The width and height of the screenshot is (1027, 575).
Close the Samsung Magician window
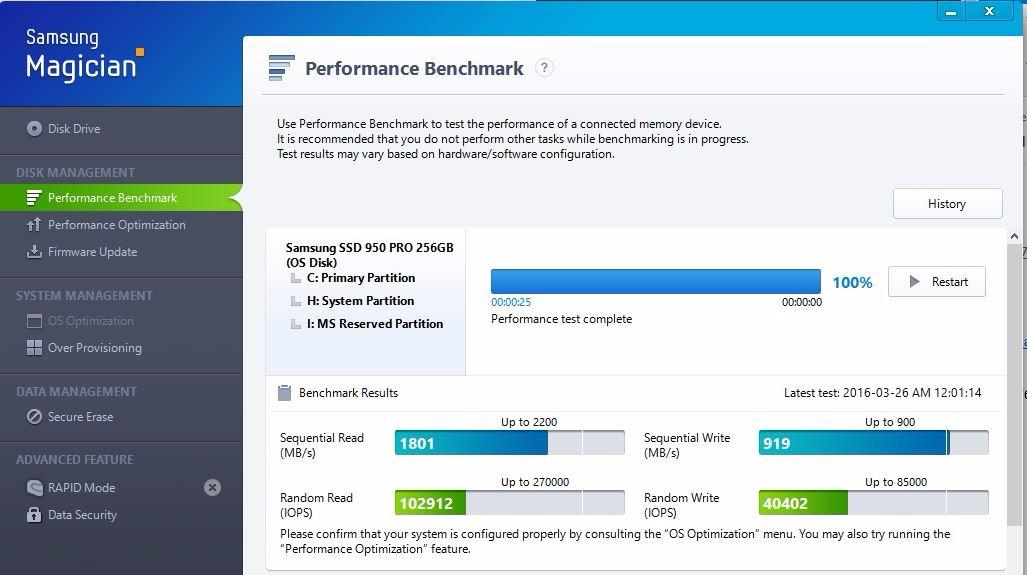[x=989, y=11]
